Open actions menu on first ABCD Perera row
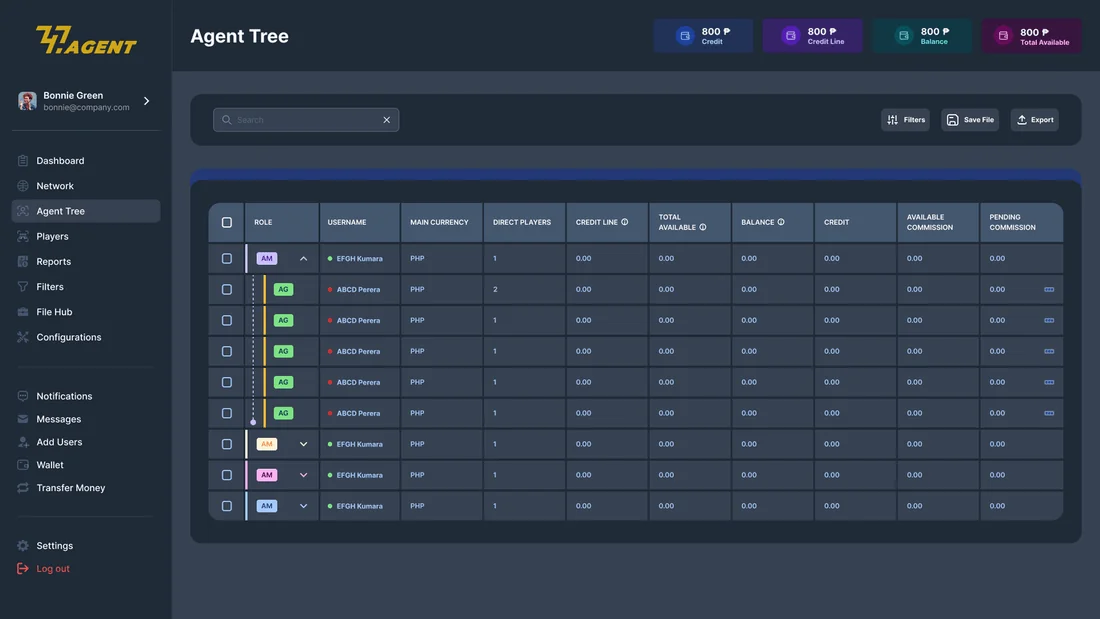This screenshot has width=1100, height=619. tap(1049, 289)
